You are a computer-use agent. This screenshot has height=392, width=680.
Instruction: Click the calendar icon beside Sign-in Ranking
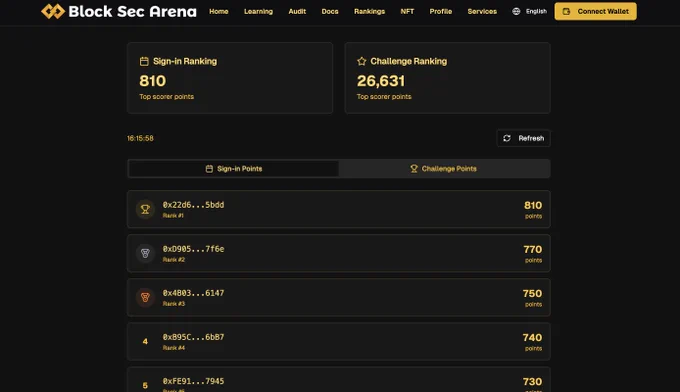pos(144,61)
